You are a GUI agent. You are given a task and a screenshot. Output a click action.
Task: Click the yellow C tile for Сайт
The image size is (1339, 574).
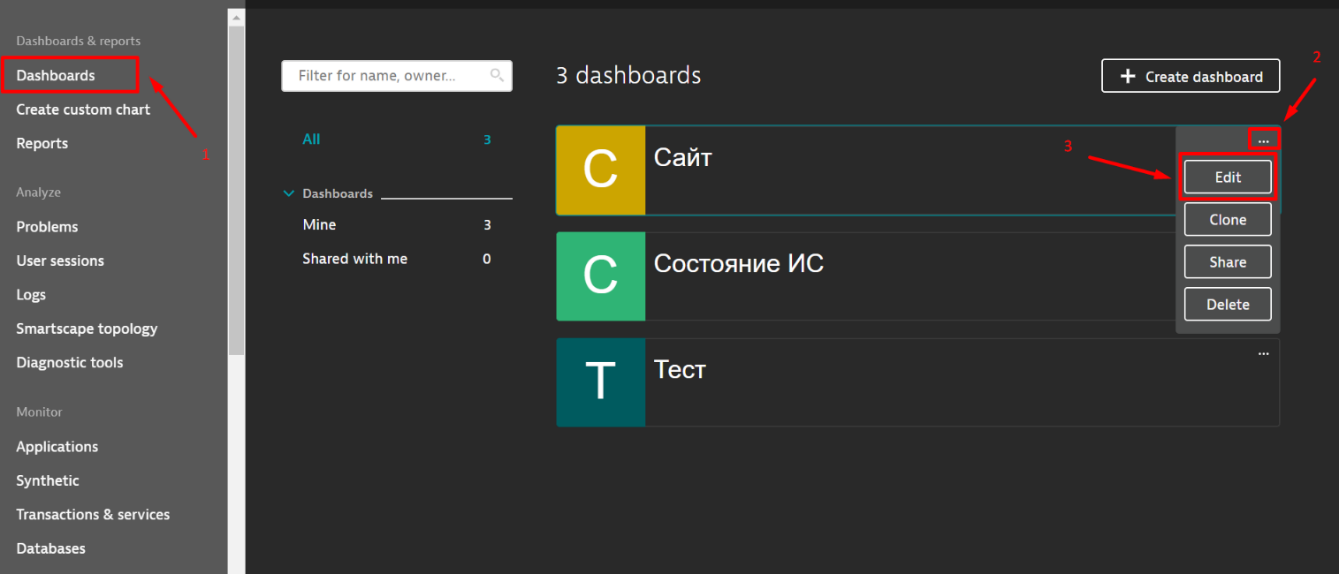pyautogui.click(x=600, y=170)
